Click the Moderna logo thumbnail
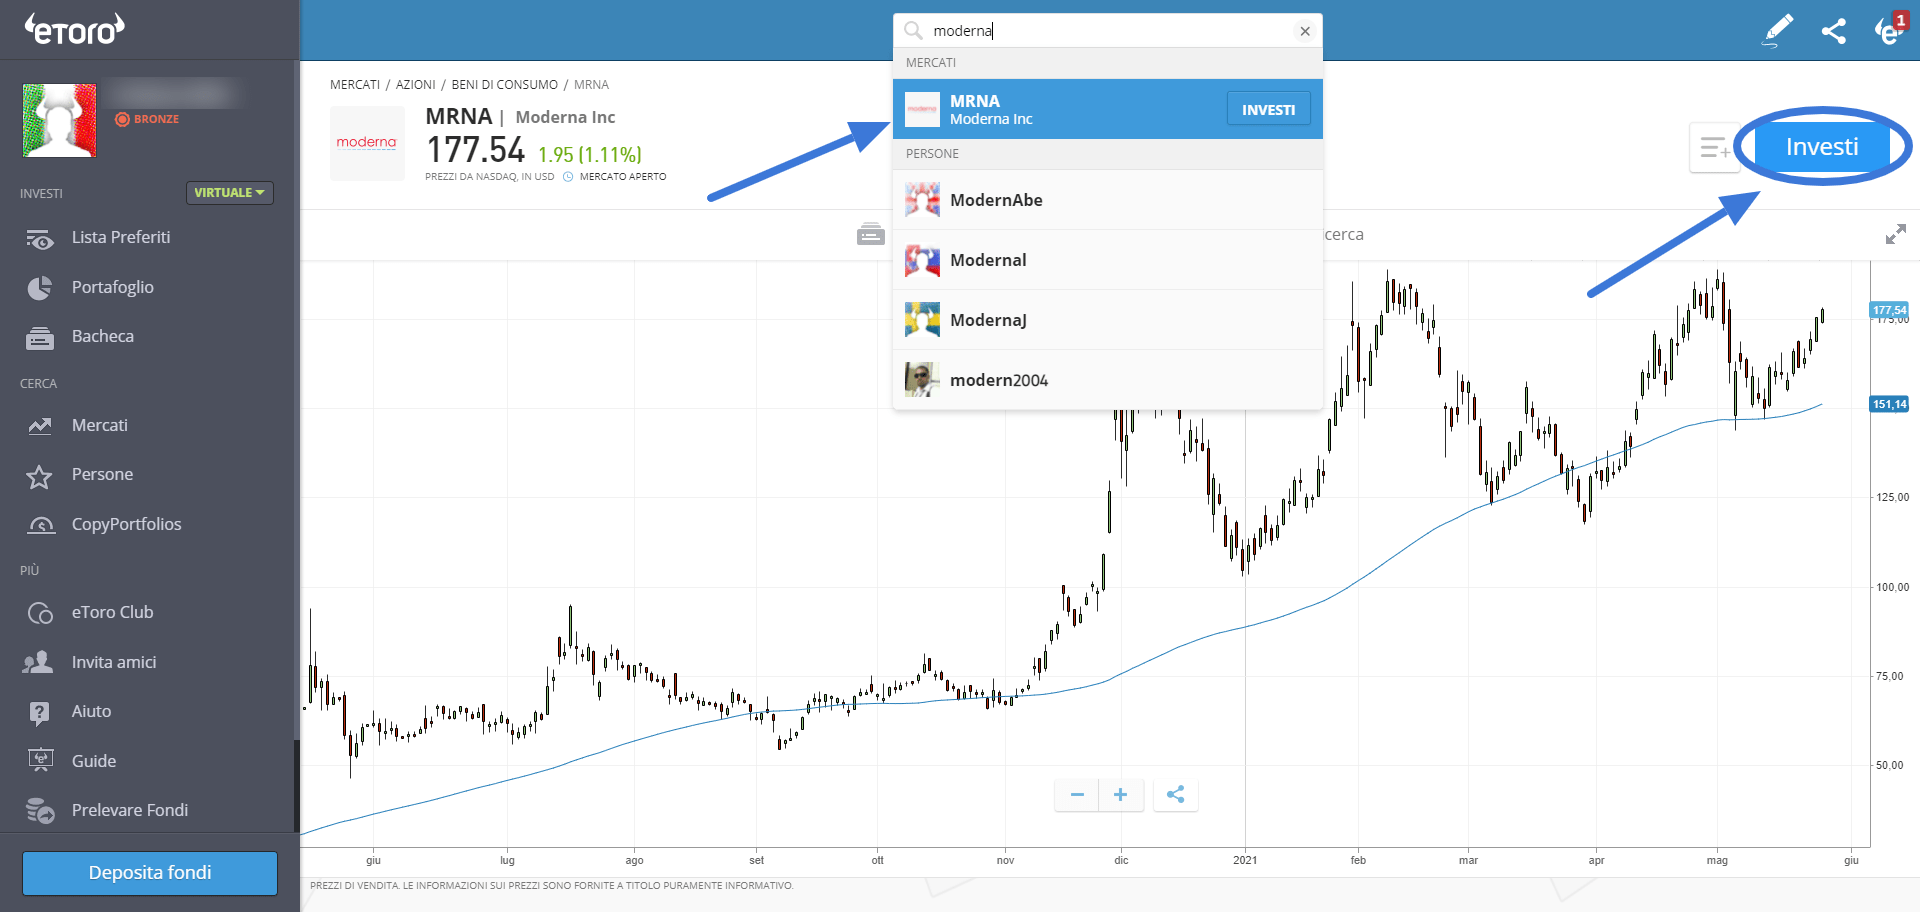Viewport: 1920px width, 912px height. coord(367,143)
